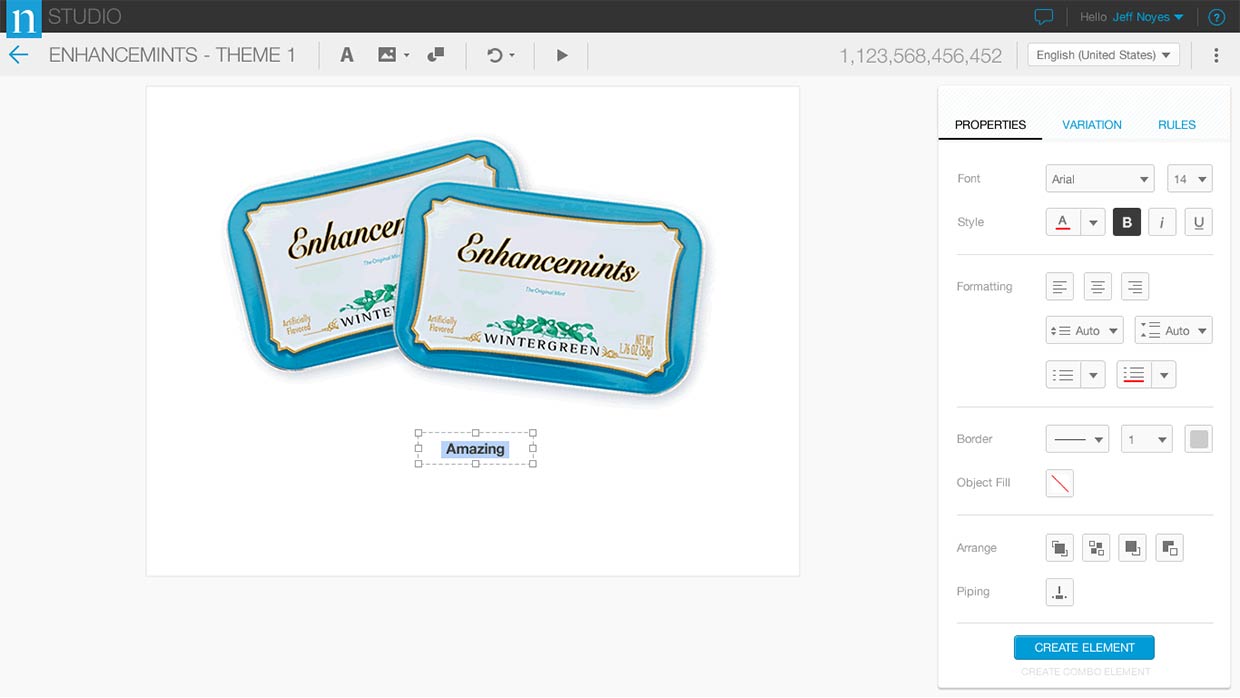Toggle Bold style
The image size is (1240, 698).
[x=1127, y=222]
